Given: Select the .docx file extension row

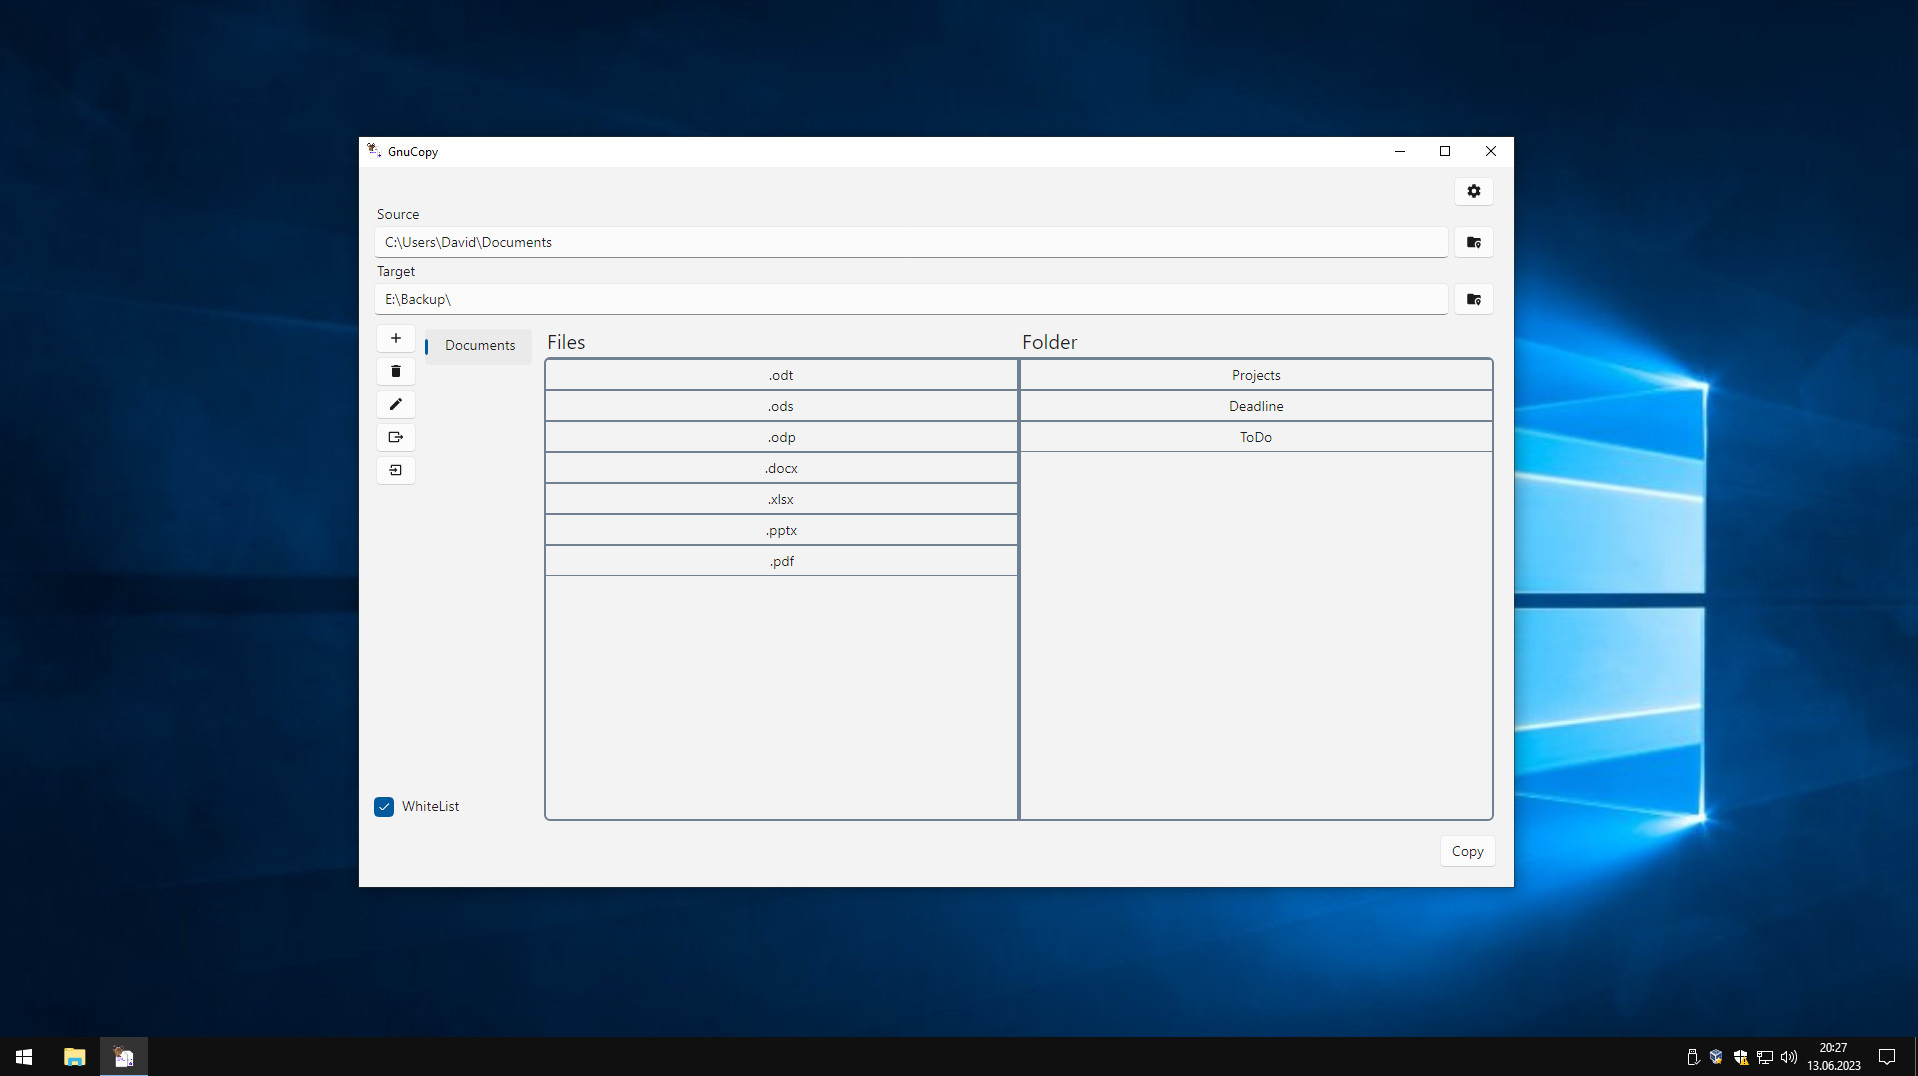Looking at the screenshot, I should click(781, 468).
